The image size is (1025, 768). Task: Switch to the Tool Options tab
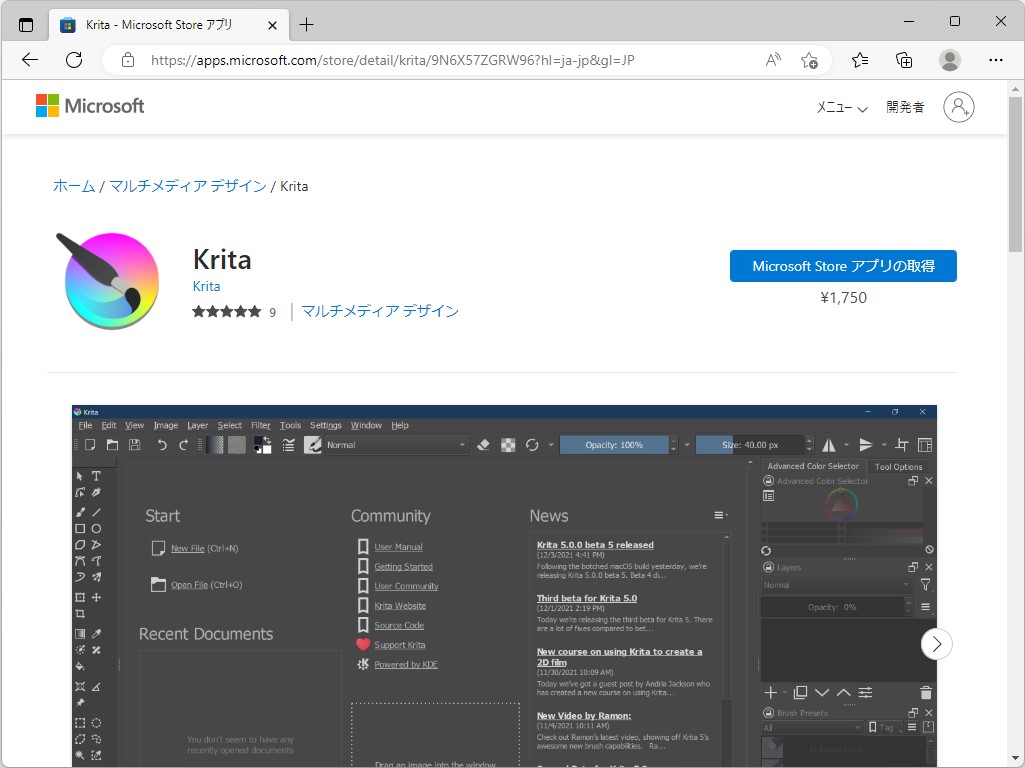[899, 466]
